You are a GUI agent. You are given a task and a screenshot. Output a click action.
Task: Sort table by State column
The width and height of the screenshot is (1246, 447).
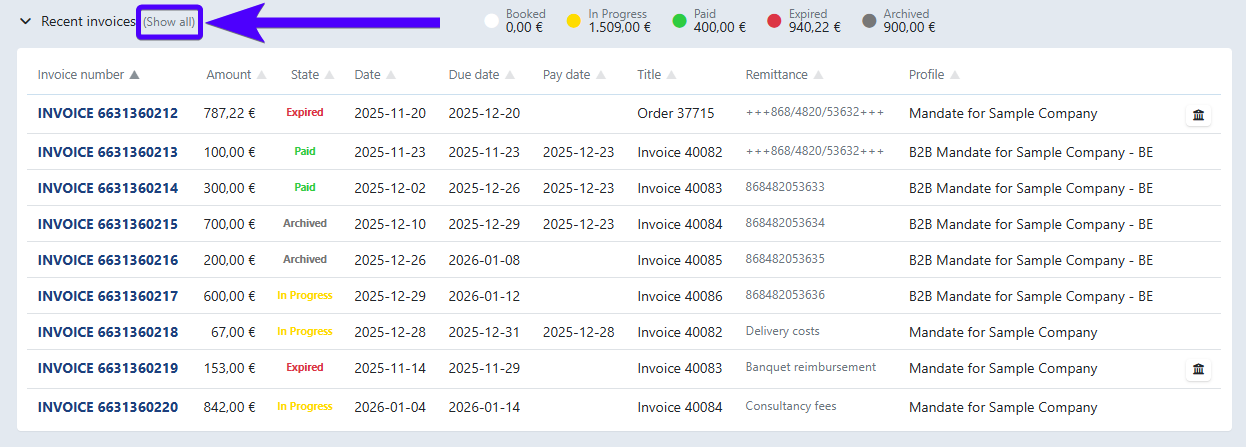tap(305, 75)
